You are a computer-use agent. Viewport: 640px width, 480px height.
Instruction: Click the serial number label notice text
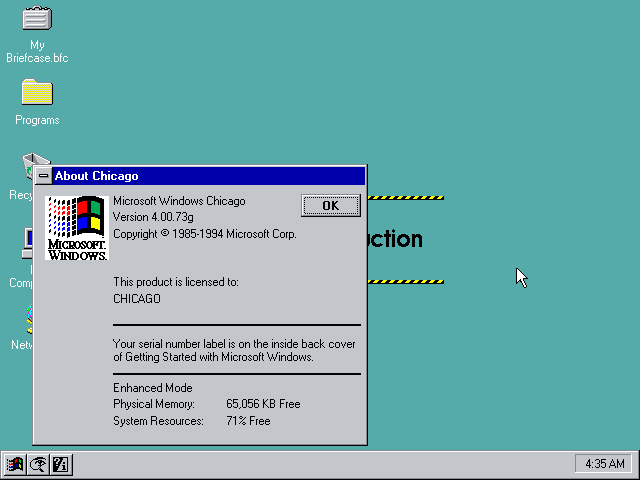pyautogui.click(x=234, y=350)
